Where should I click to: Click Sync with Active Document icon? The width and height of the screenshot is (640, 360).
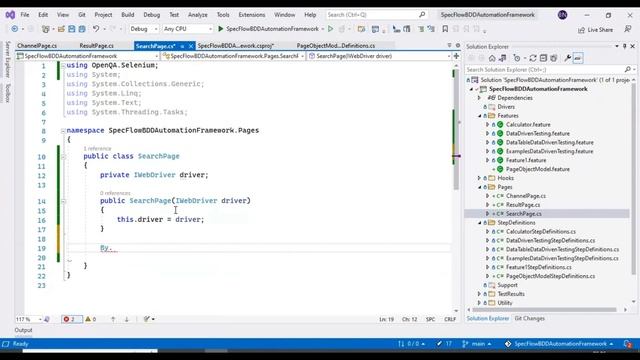coord(533,58)
